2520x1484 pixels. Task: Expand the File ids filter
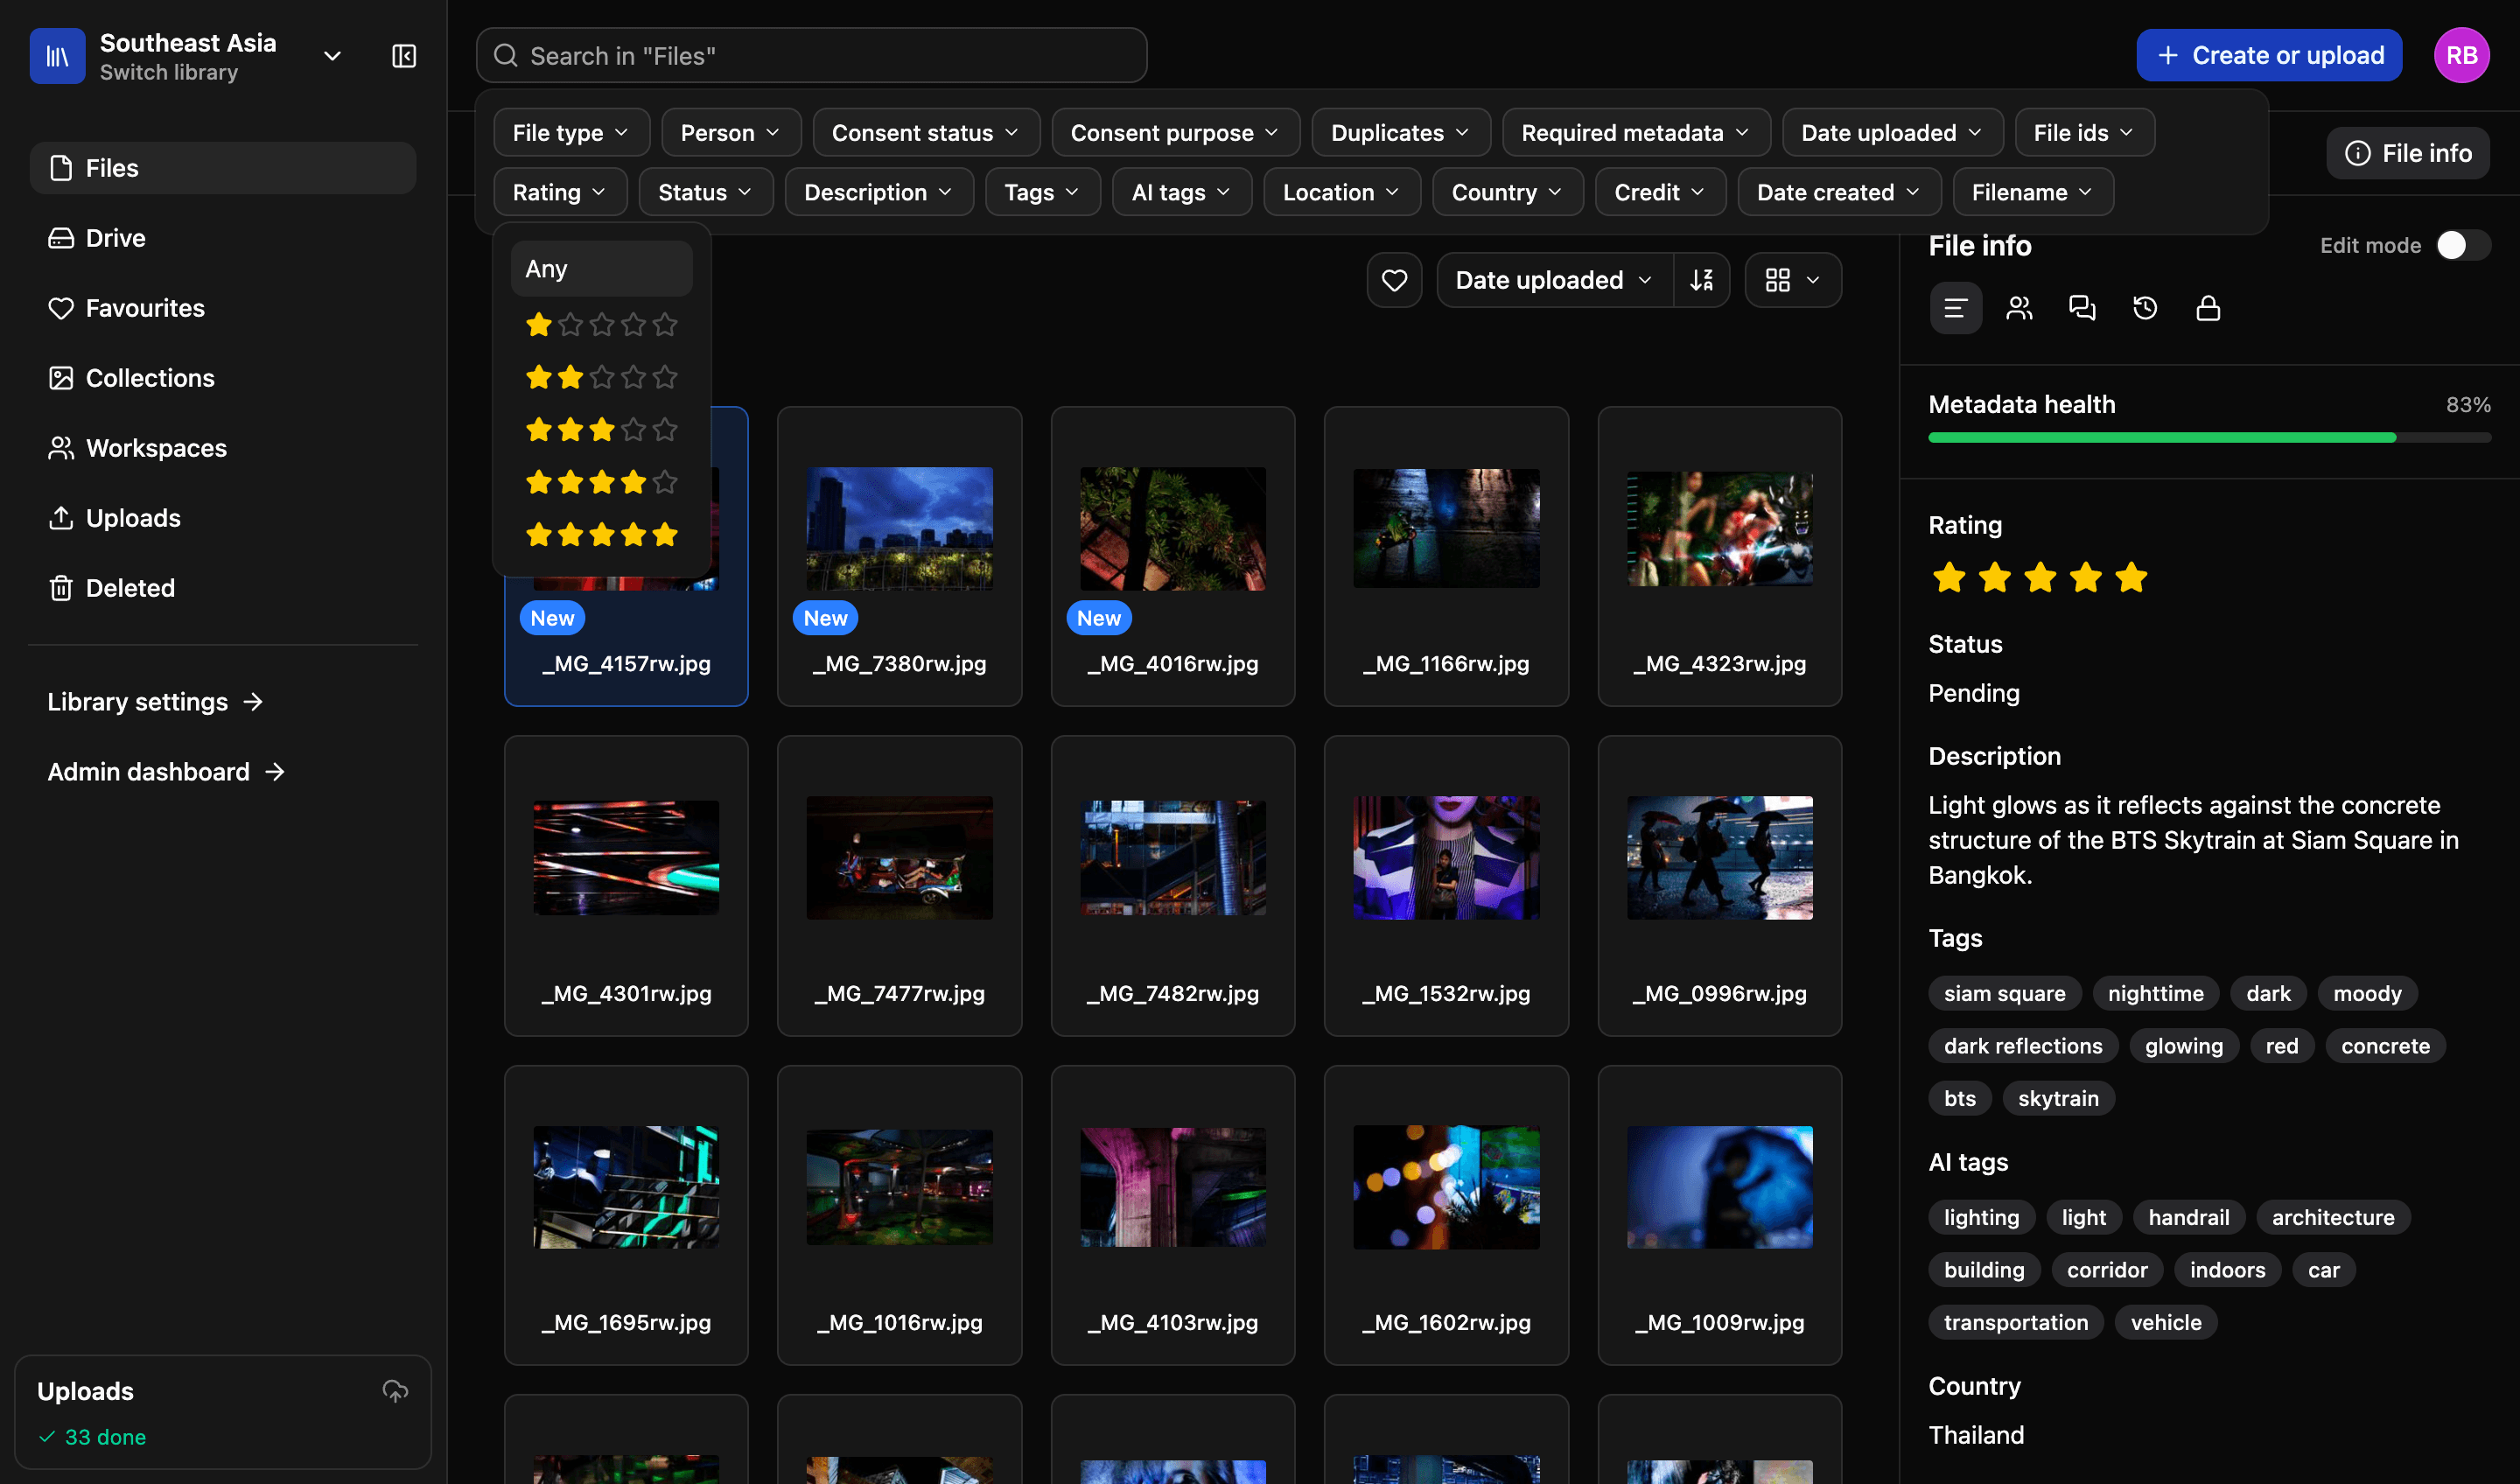click(2084, 132)
